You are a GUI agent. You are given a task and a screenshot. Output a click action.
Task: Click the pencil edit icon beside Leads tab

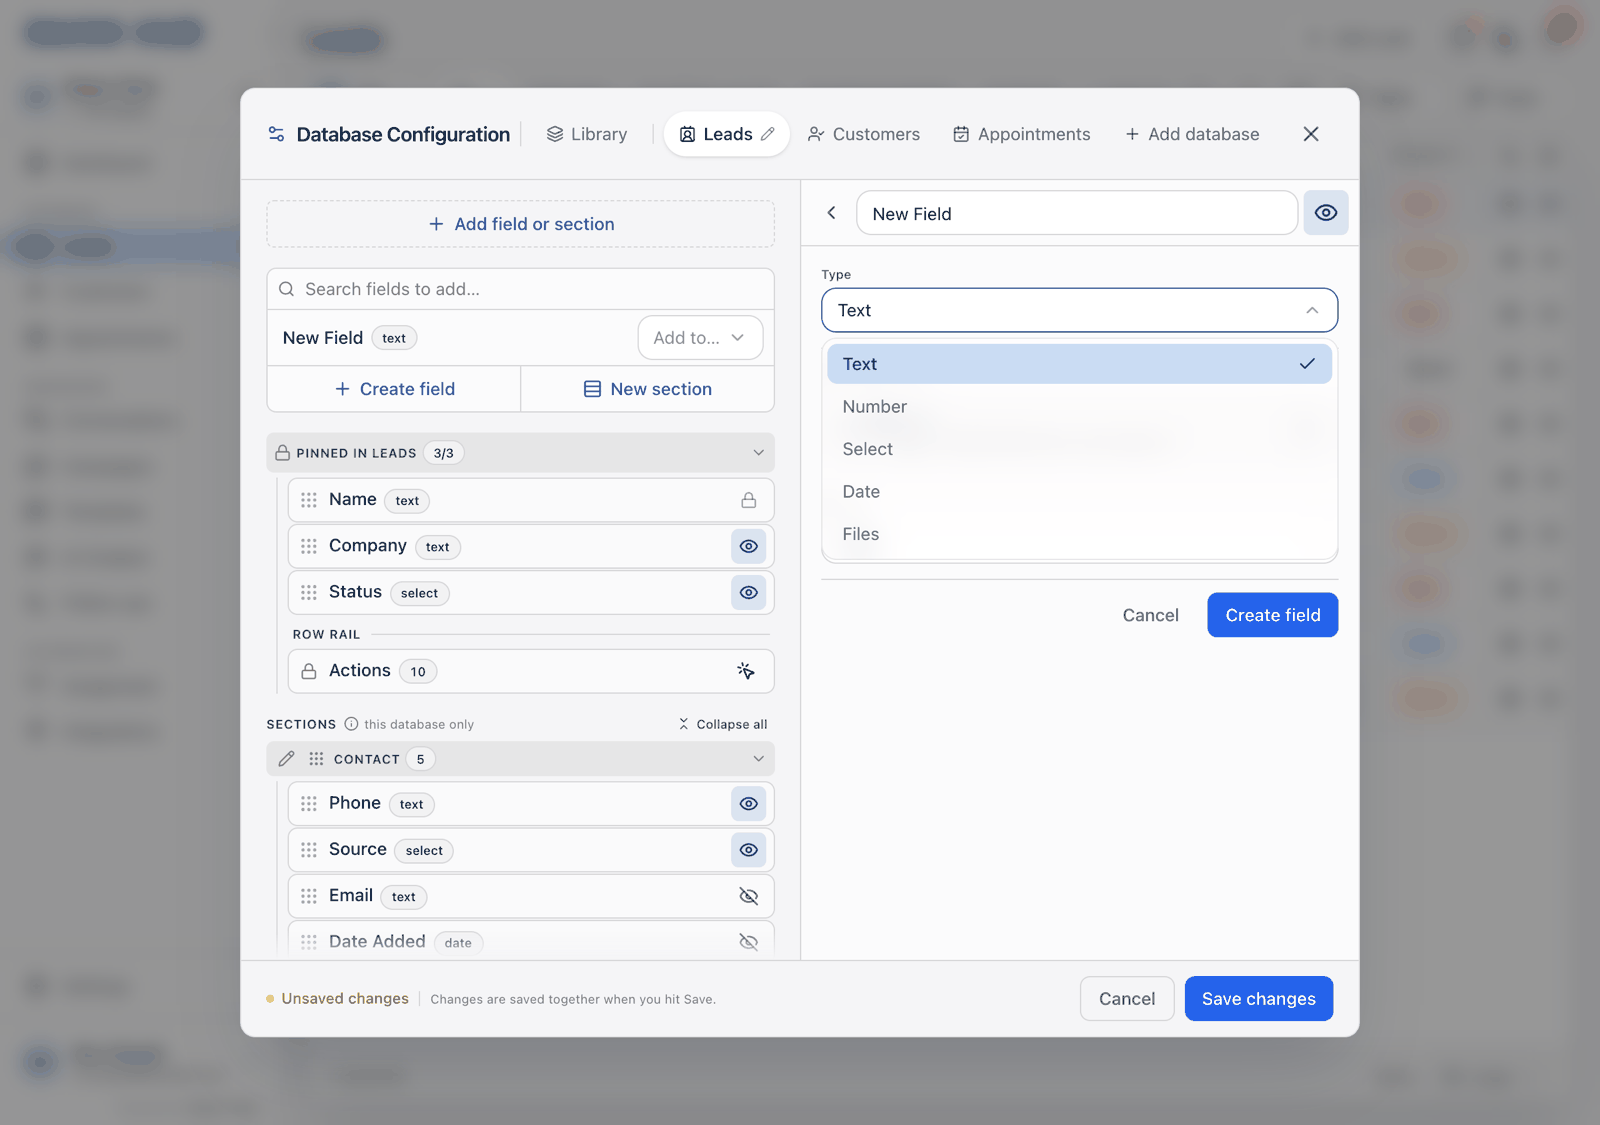tap(768, 134)
